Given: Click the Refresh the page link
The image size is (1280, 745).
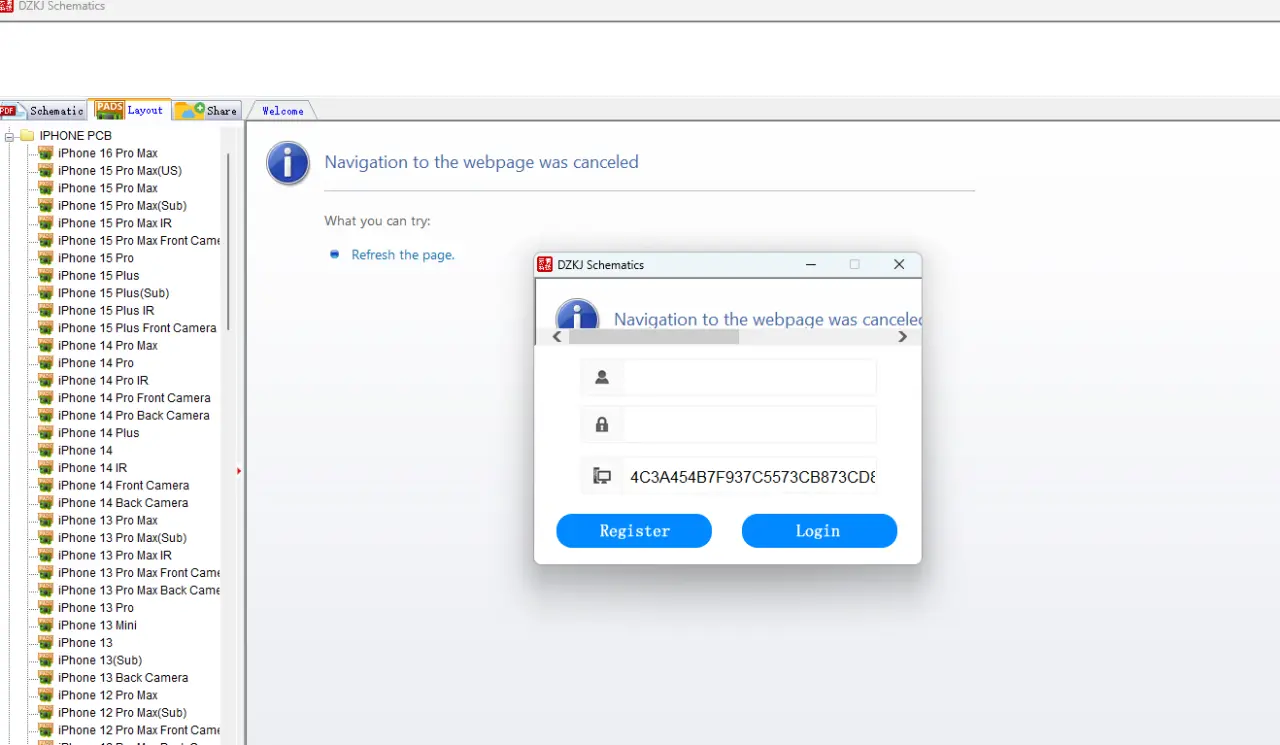Looking at the screenshot, I should coord(403,255).
